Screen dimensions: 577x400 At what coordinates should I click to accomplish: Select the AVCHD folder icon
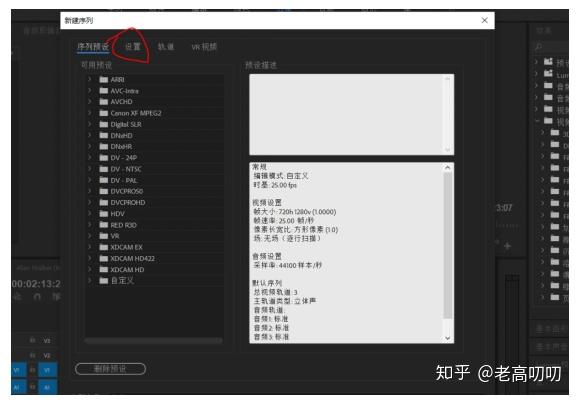(104, 102)
